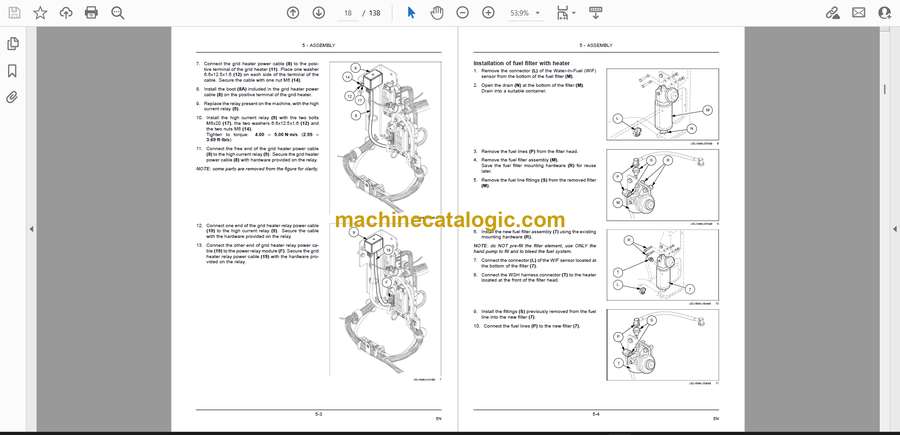This screenshot has width=900, height=435.
Task: Click the heading "Installation of fuel filter with heater"
Action: 521,63
